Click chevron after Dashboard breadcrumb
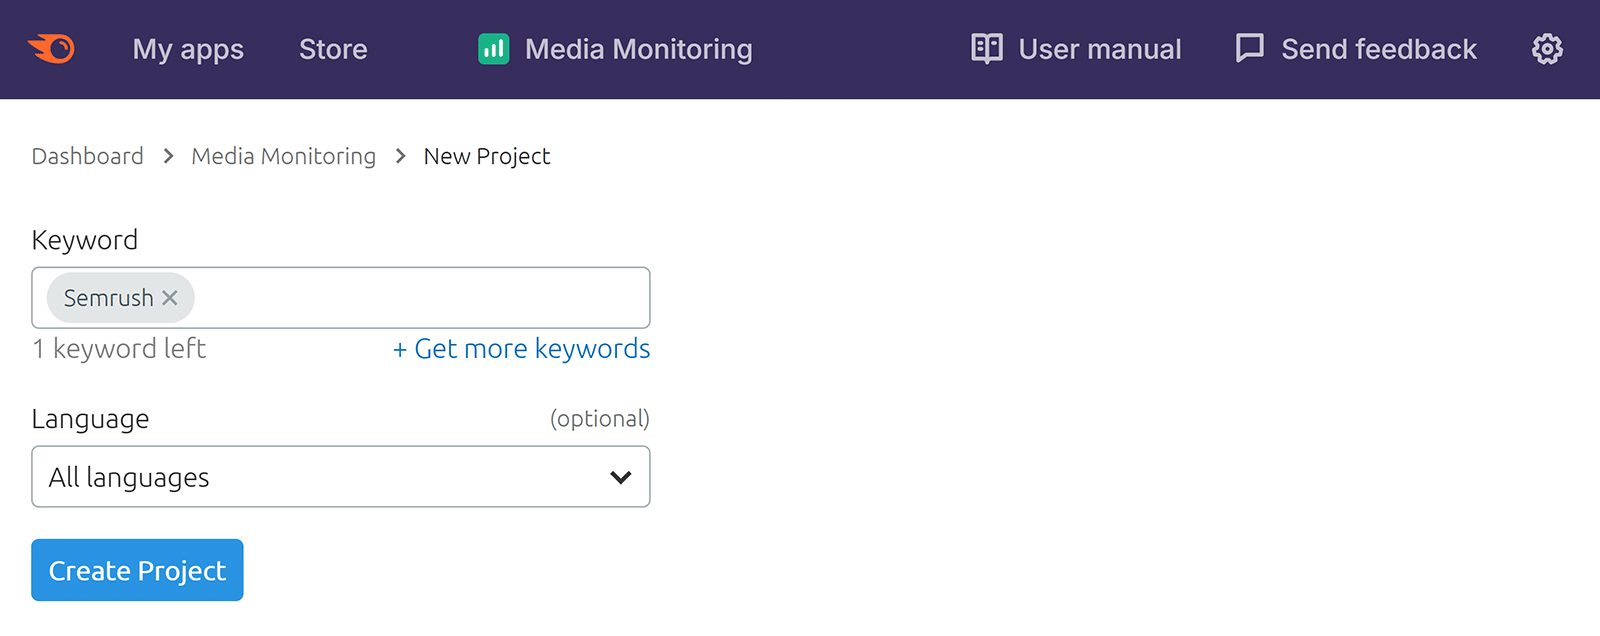The width and height of the screenshot is (1600, 636). [x=168, y=156]
